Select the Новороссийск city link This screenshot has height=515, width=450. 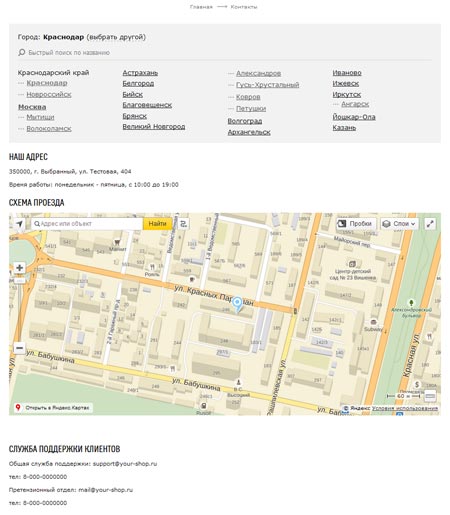pos(49,94)
